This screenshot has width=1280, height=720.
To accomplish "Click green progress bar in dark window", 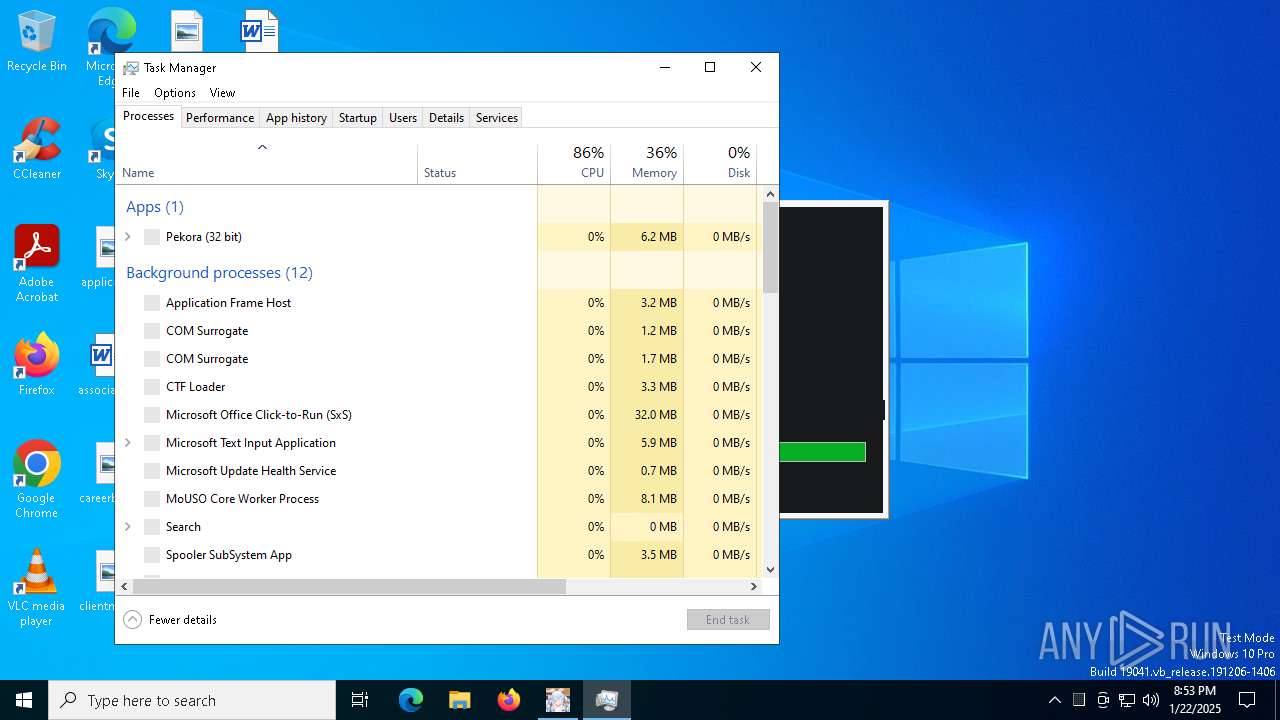I will click(x=822, y=452).
